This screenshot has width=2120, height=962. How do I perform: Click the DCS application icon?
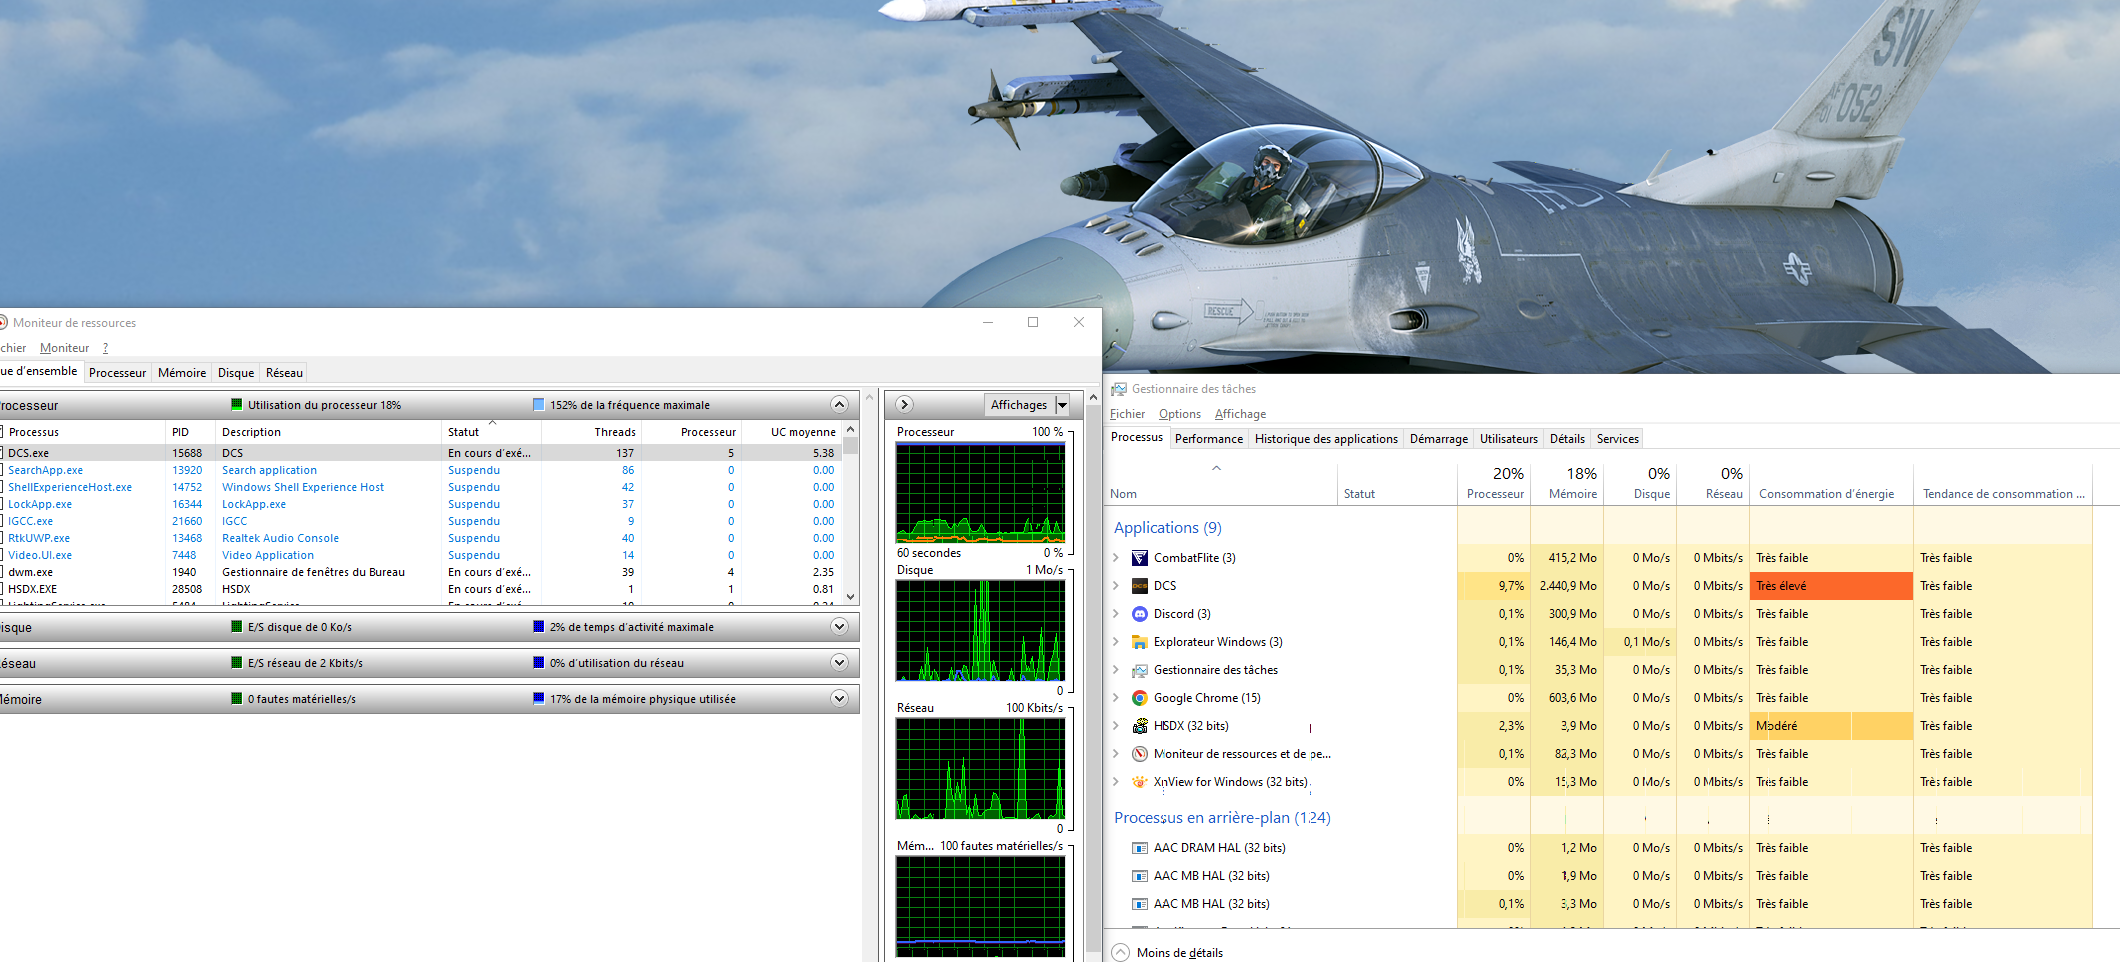tap(1140, 586)
